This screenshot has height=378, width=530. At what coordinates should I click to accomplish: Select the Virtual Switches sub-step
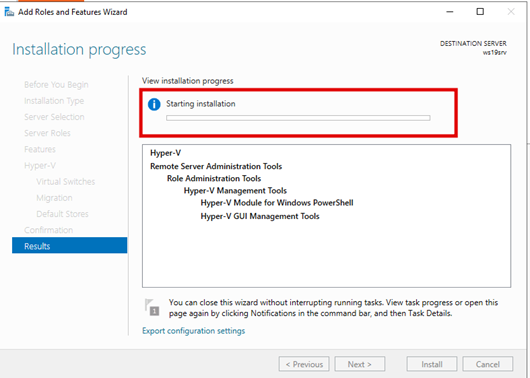point(66,182)
